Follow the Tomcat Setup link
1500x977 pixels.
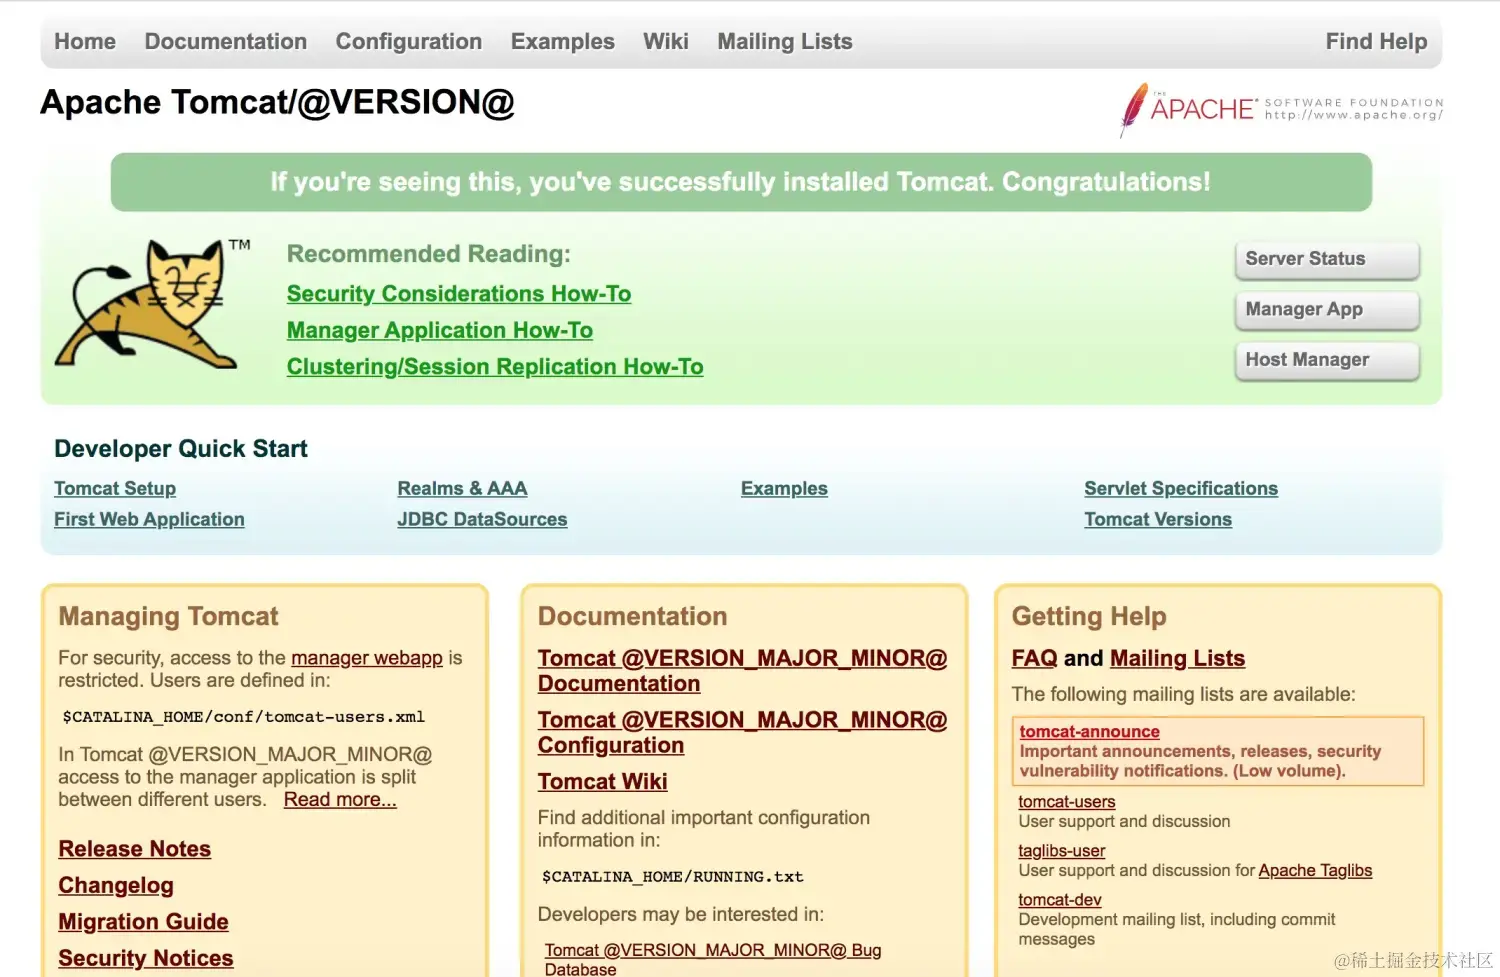pyautogui.click(x=115, y=489)
